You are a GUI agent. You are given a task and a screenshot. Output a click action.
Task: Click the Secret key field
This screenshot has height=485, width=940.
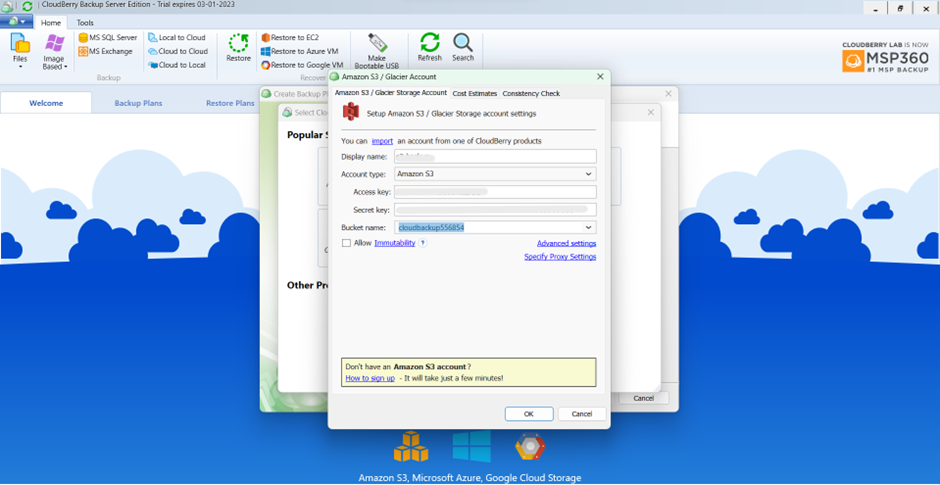point(495,210)
